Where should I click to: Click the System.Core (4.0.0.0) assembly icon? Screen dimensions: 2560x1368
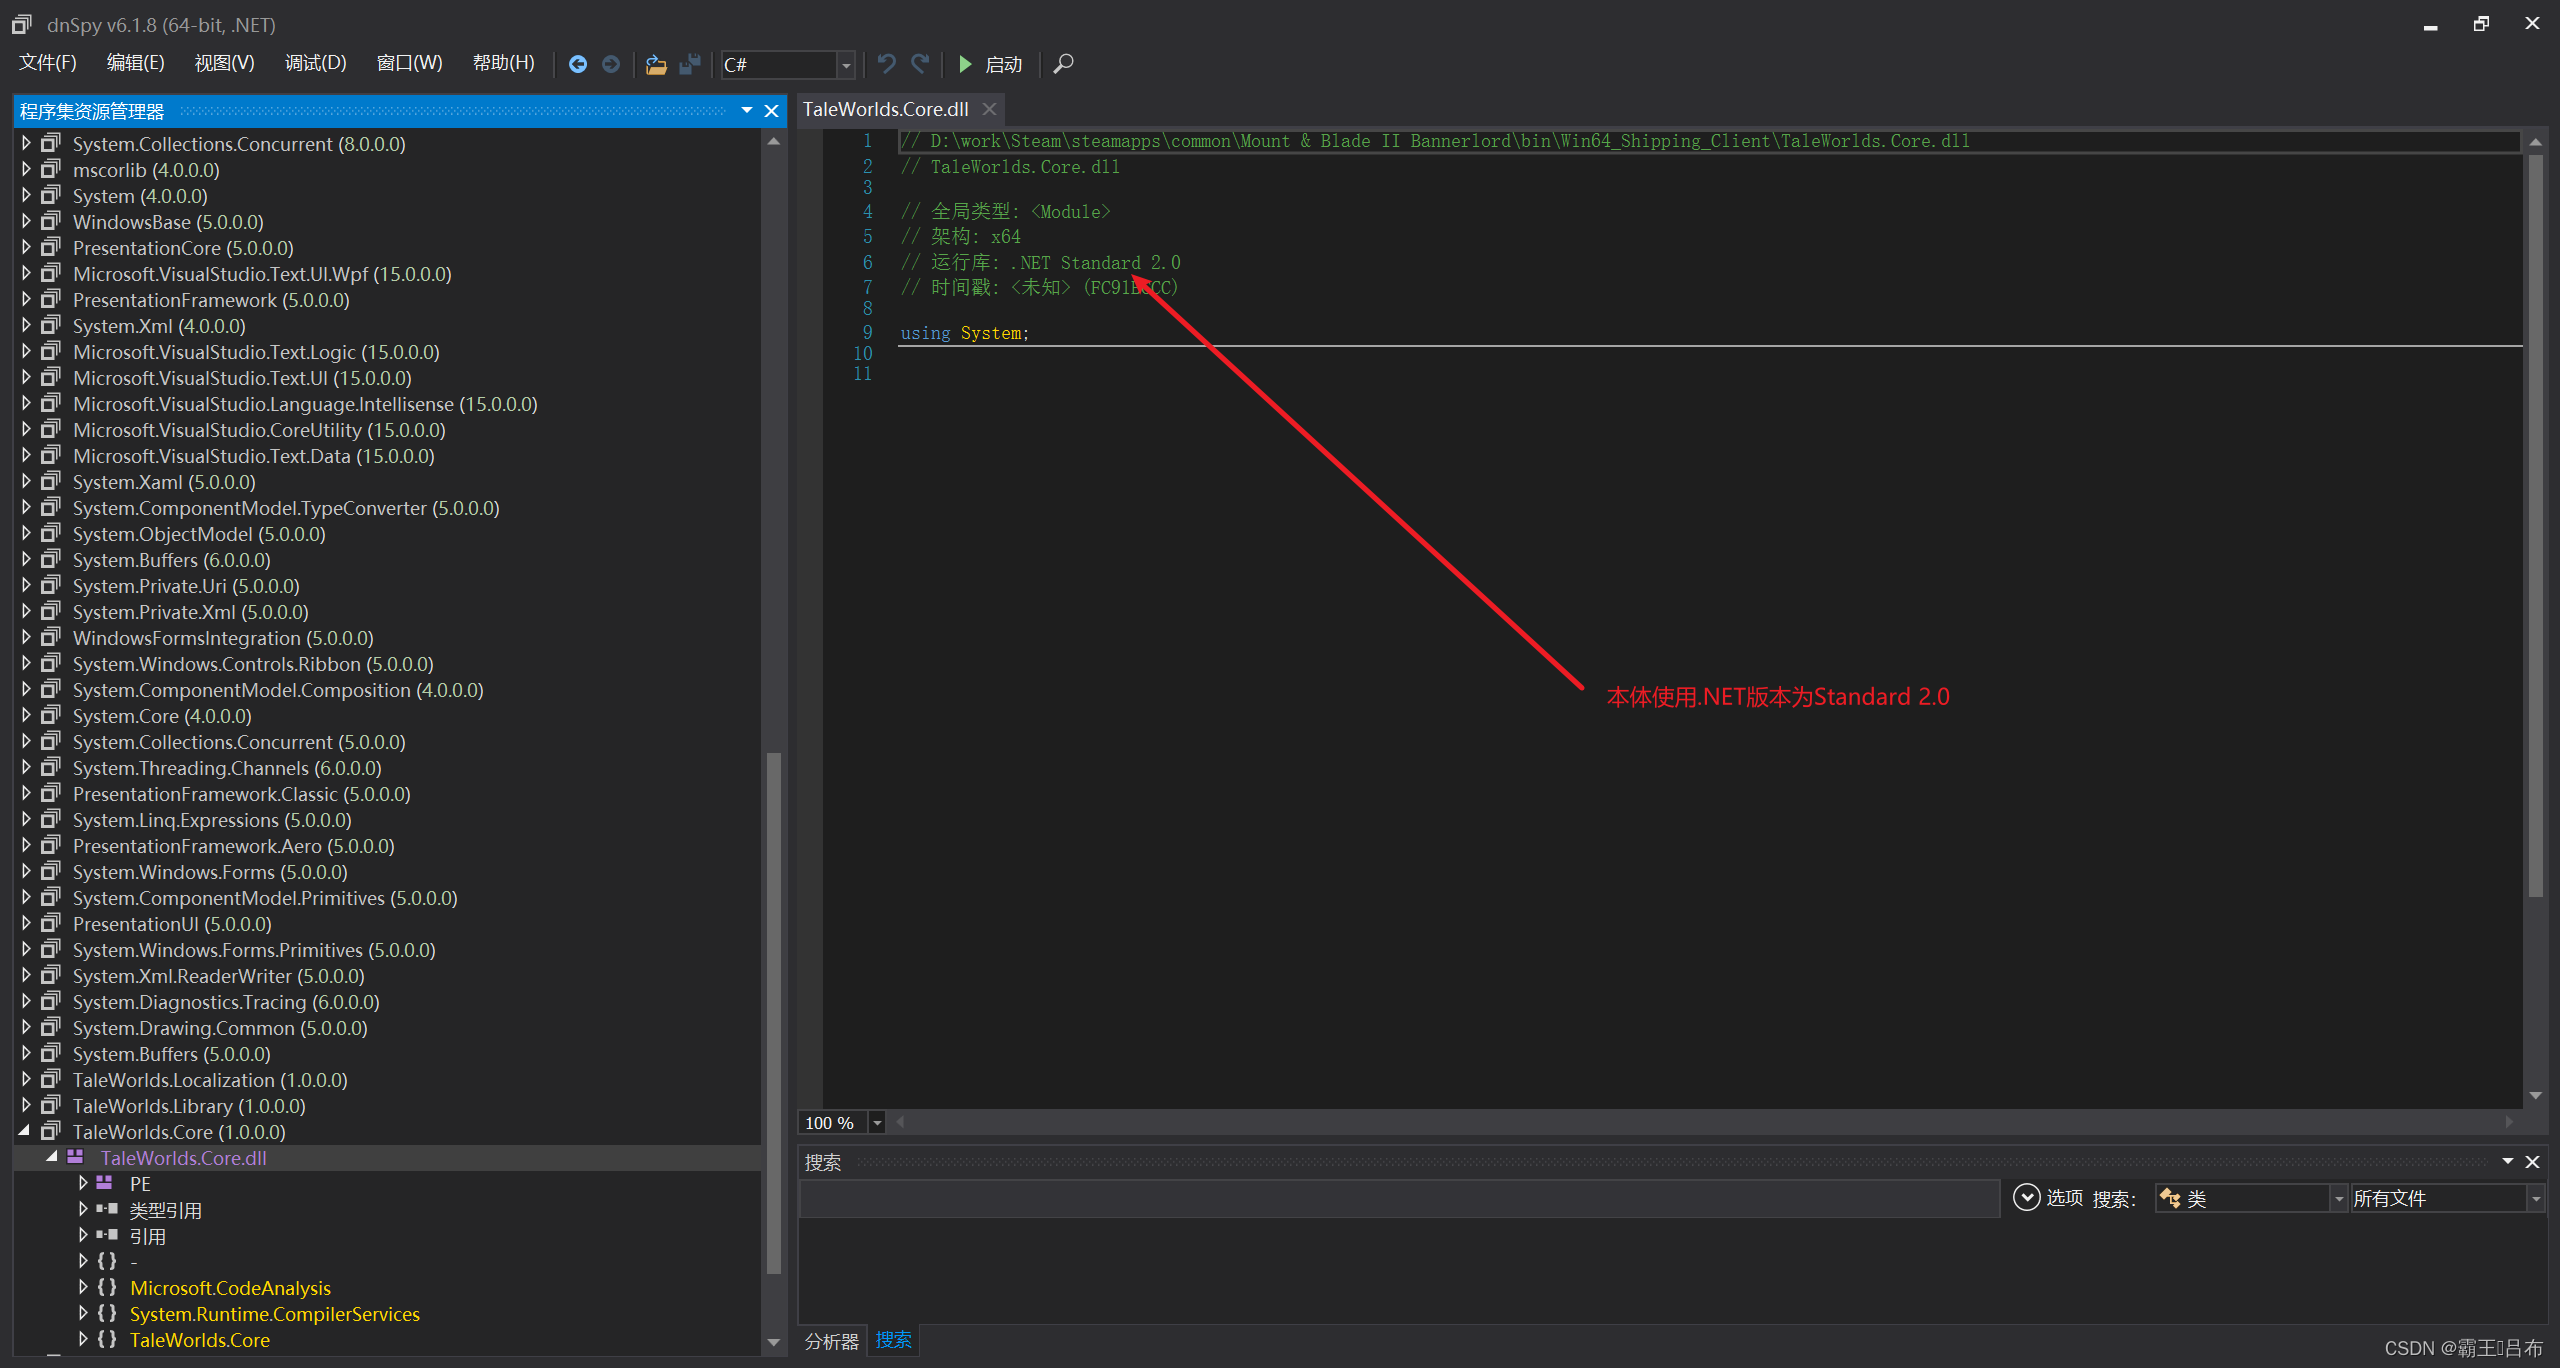pyautogui.click(x=51, y=715)
